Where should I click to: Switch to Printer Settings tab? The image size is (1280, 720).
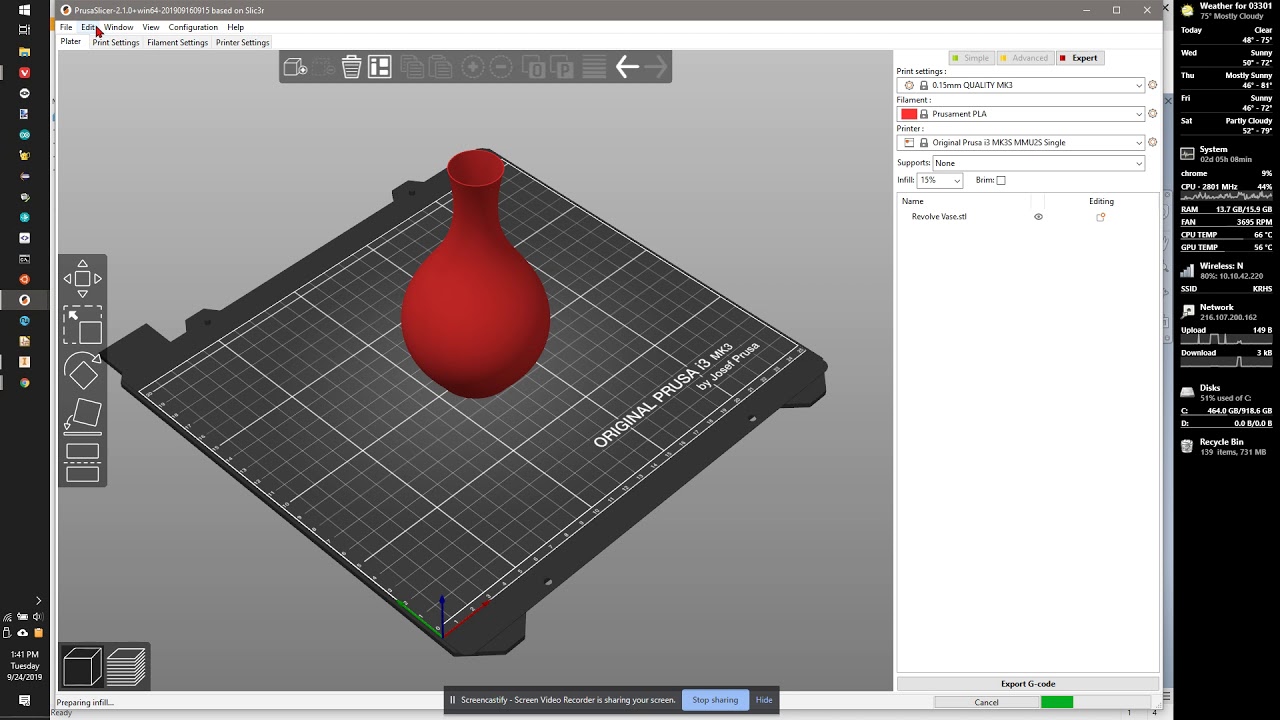coord(243,43)
